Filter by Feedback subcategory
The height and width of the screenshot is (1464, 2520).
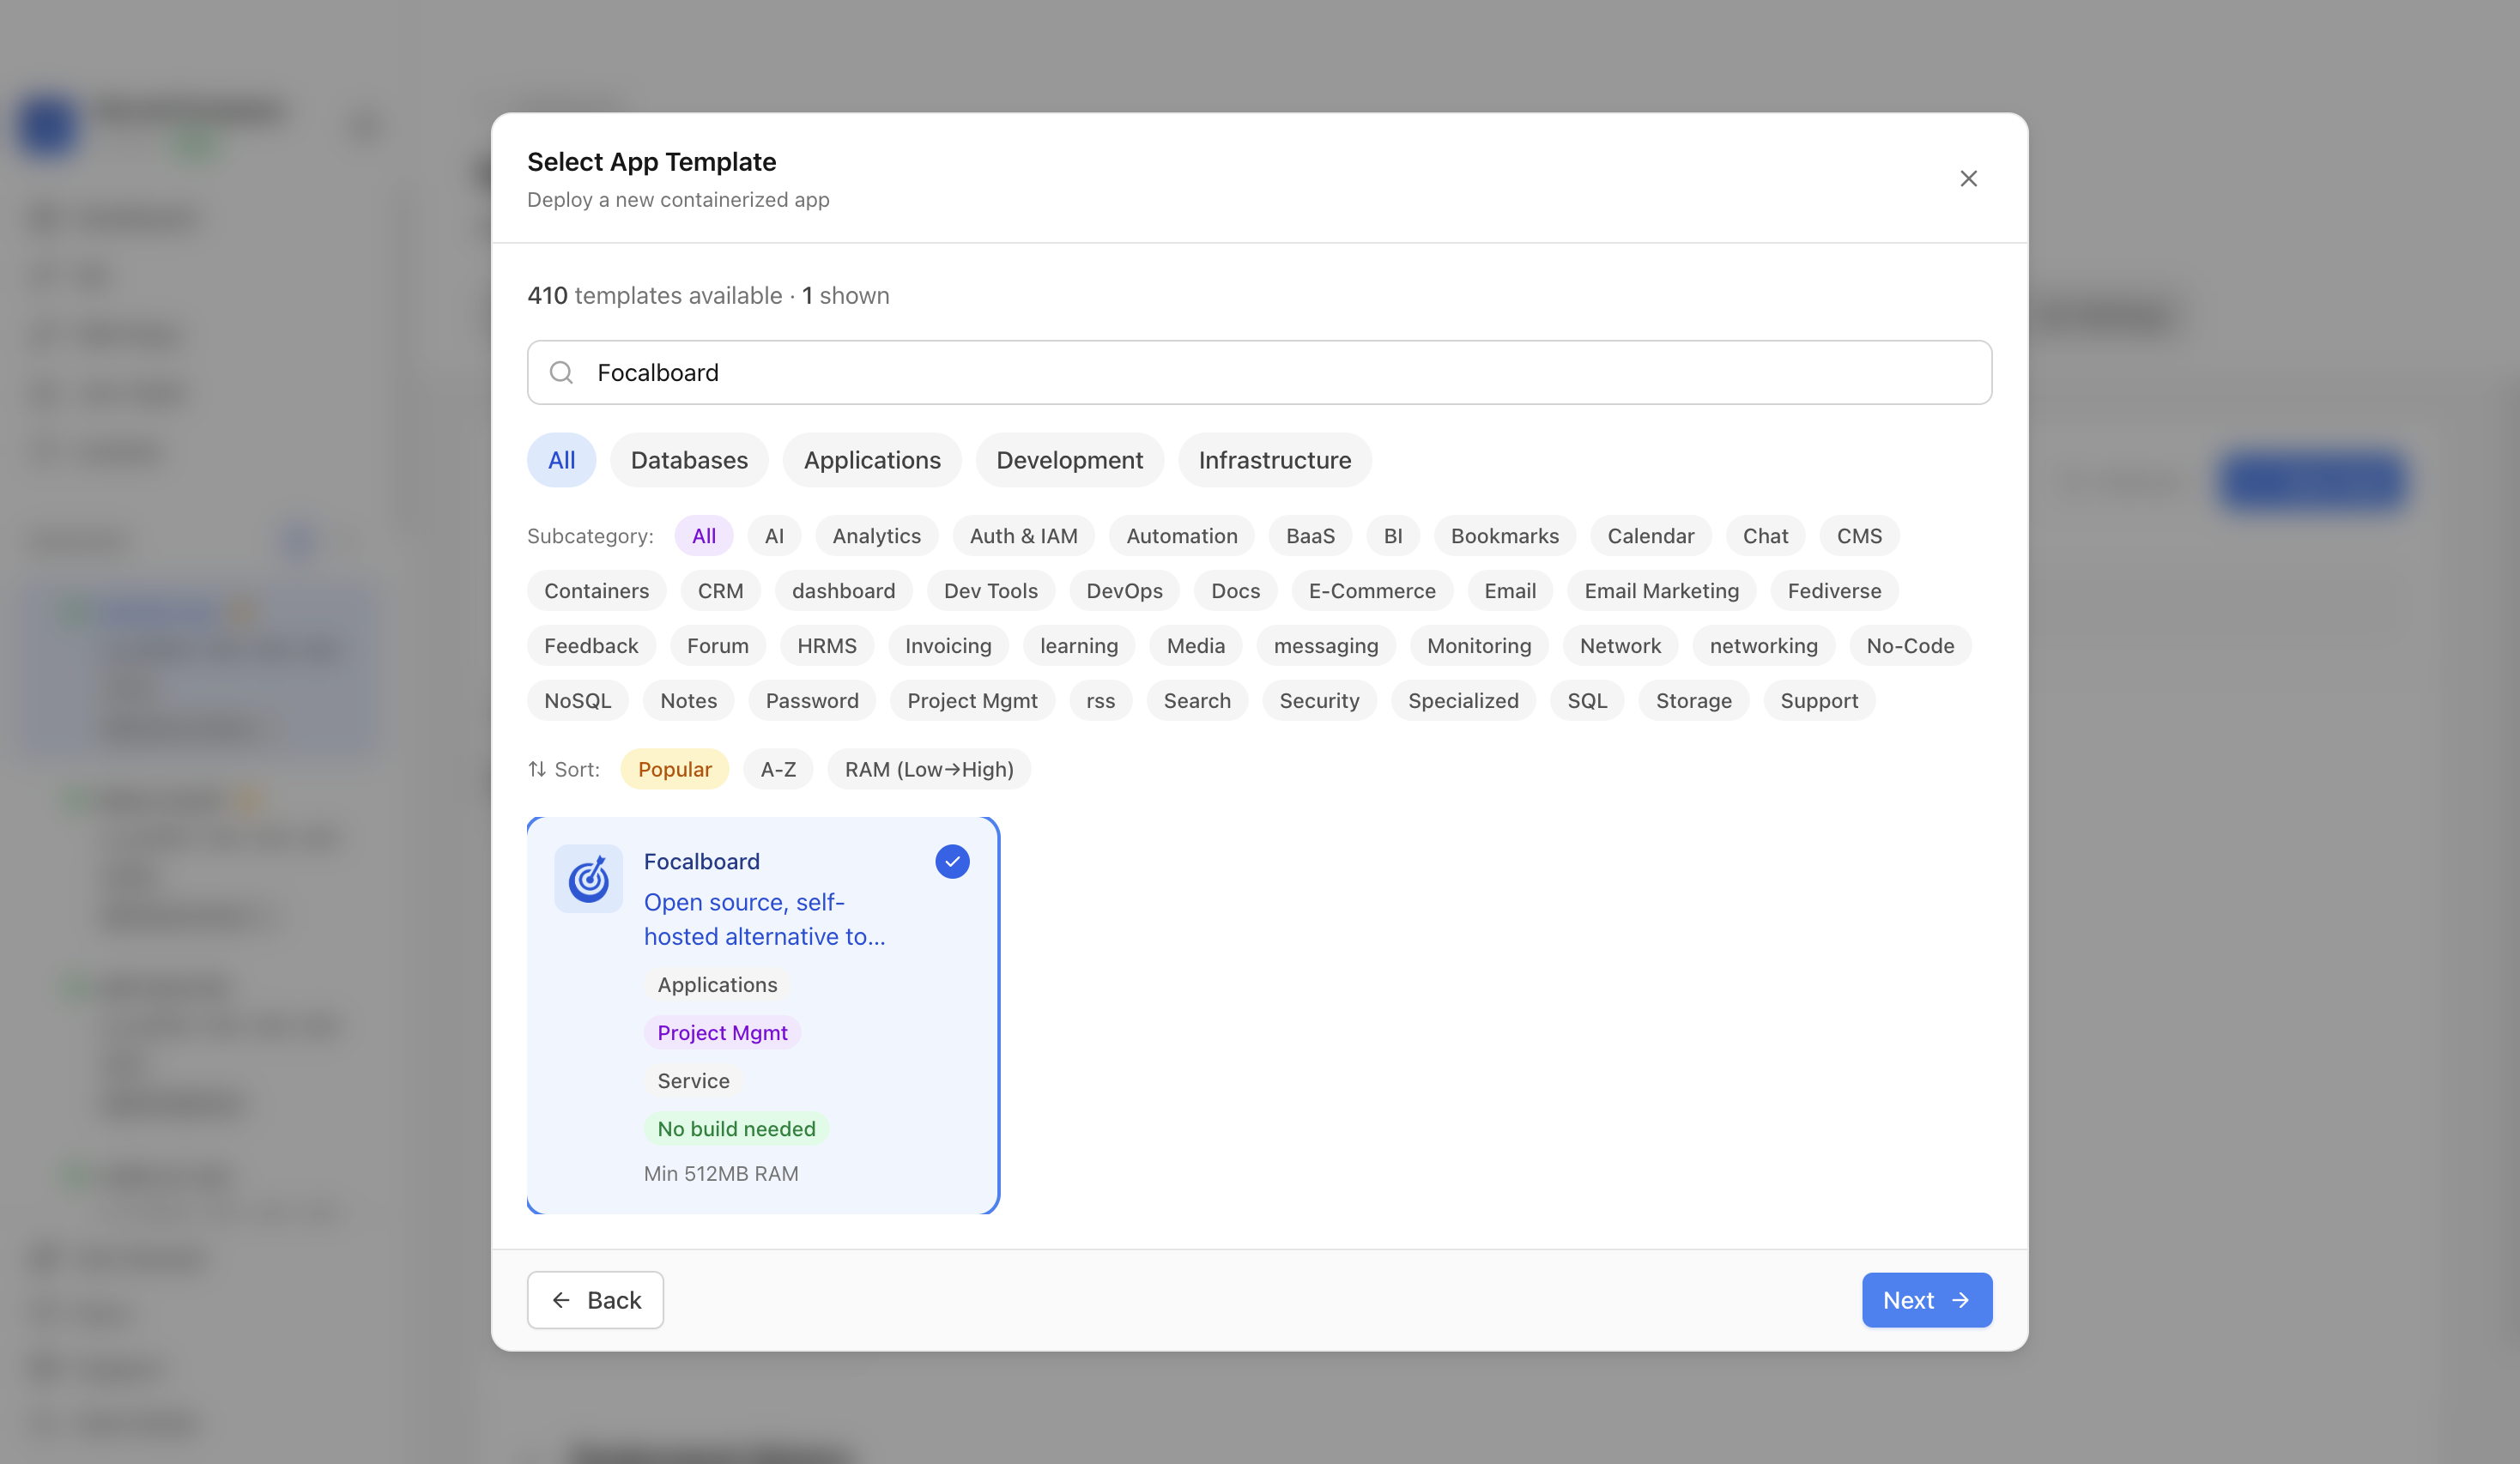pyautogui.click(x=591, y=646)
